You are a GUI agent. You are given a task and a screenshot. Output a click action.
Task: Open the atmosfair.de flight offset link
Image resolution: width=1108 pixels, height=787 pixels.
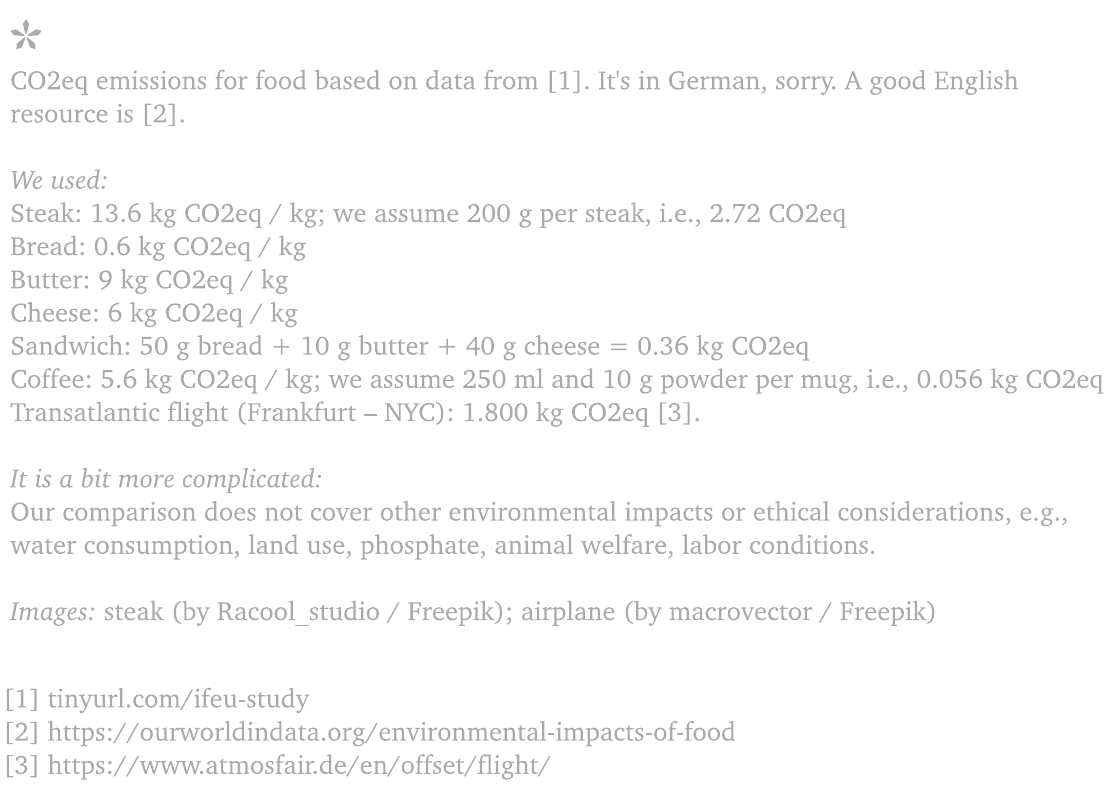tap(299, 765)
